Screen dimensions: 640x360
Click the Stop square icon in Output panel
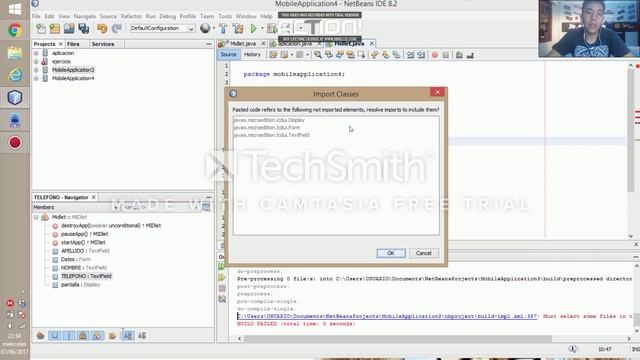point(222,288)
